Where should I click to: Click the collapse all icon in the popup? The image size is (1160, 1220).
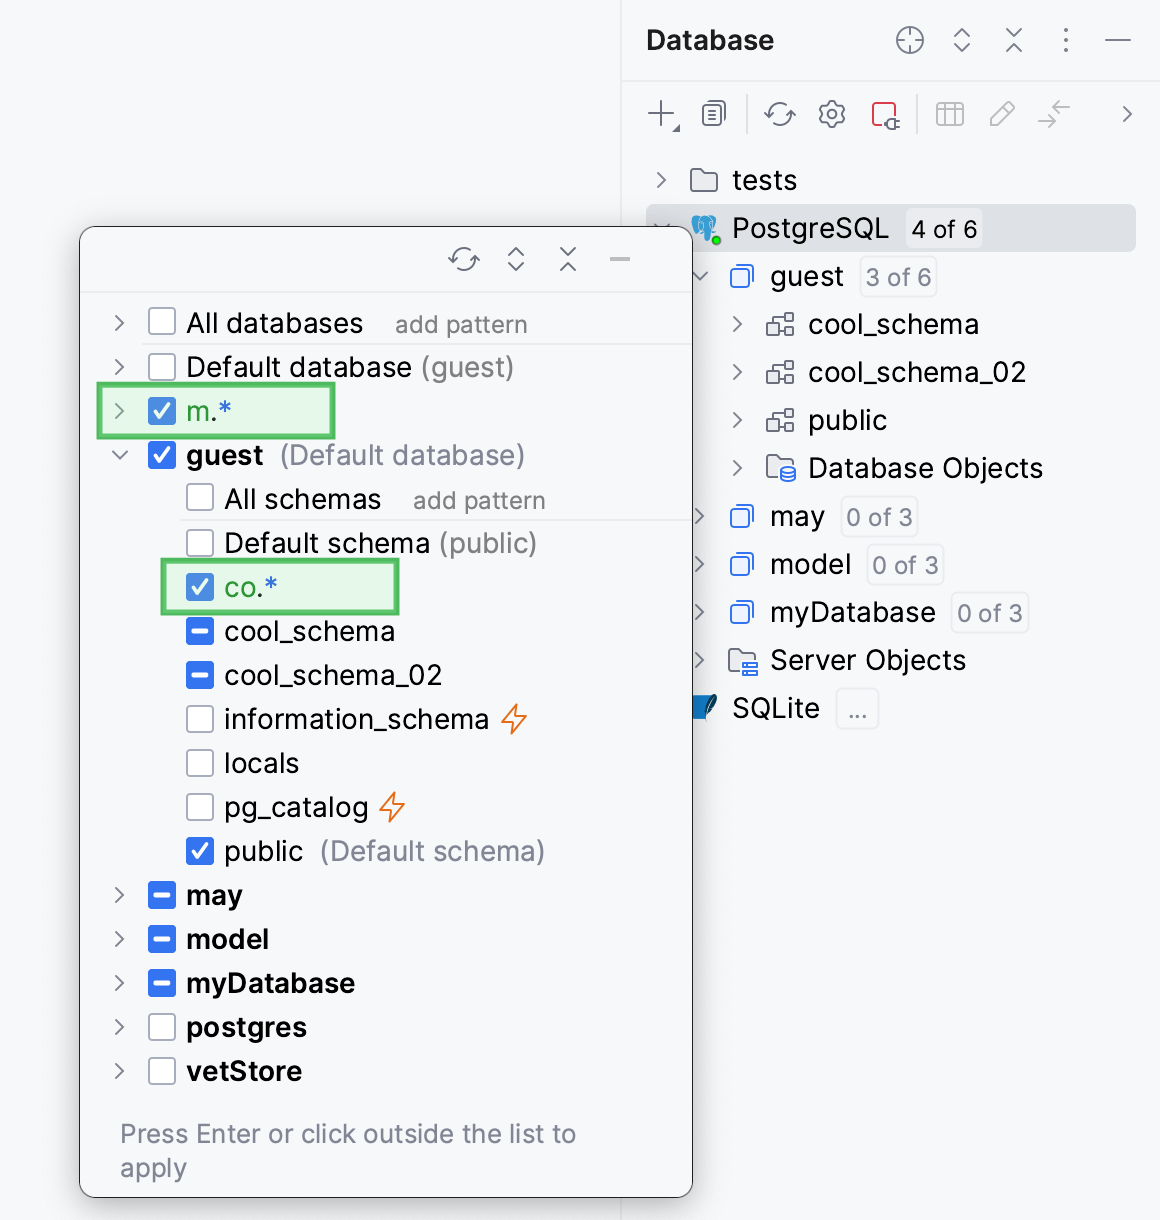coord(568,259)
